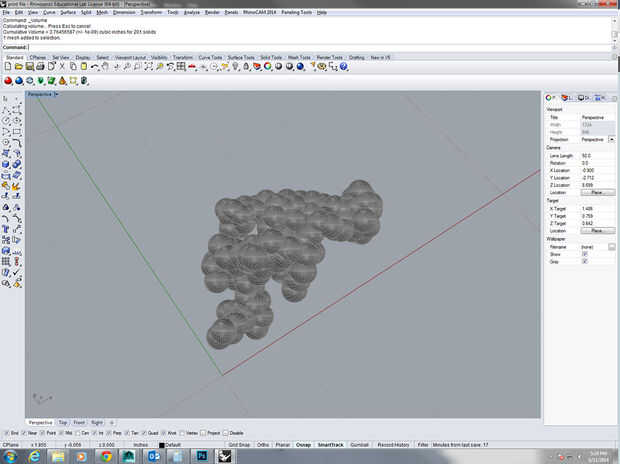This screenshot has width=620, height=464.
Task: Select the Circle tool in left sidebar
Action: coord(6,120)
